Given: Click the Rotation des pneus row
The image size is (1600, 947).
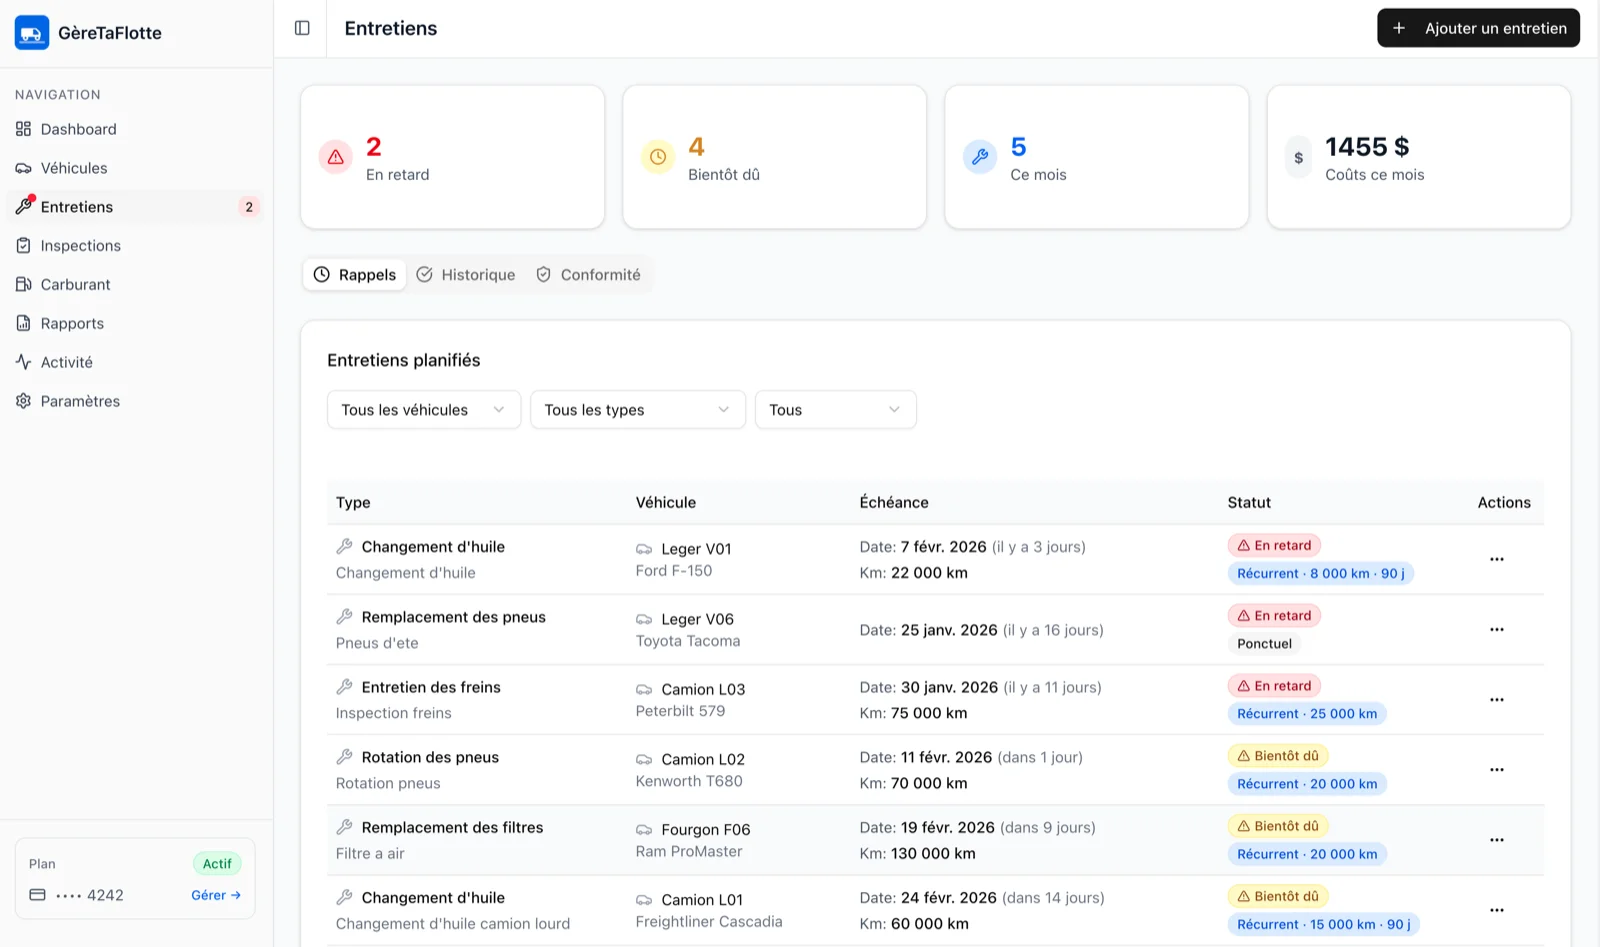Looking at the screenshot, I should [x=430, y=758].
